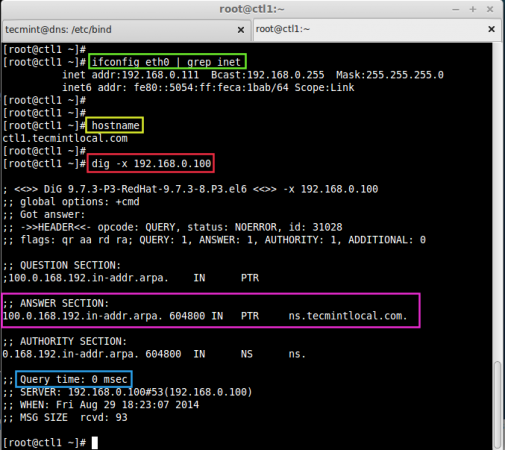The image size is (505, 450).
Task: Click the 'dig -x 192.168.0.100' command text
Action: click(x=151, y=163)
